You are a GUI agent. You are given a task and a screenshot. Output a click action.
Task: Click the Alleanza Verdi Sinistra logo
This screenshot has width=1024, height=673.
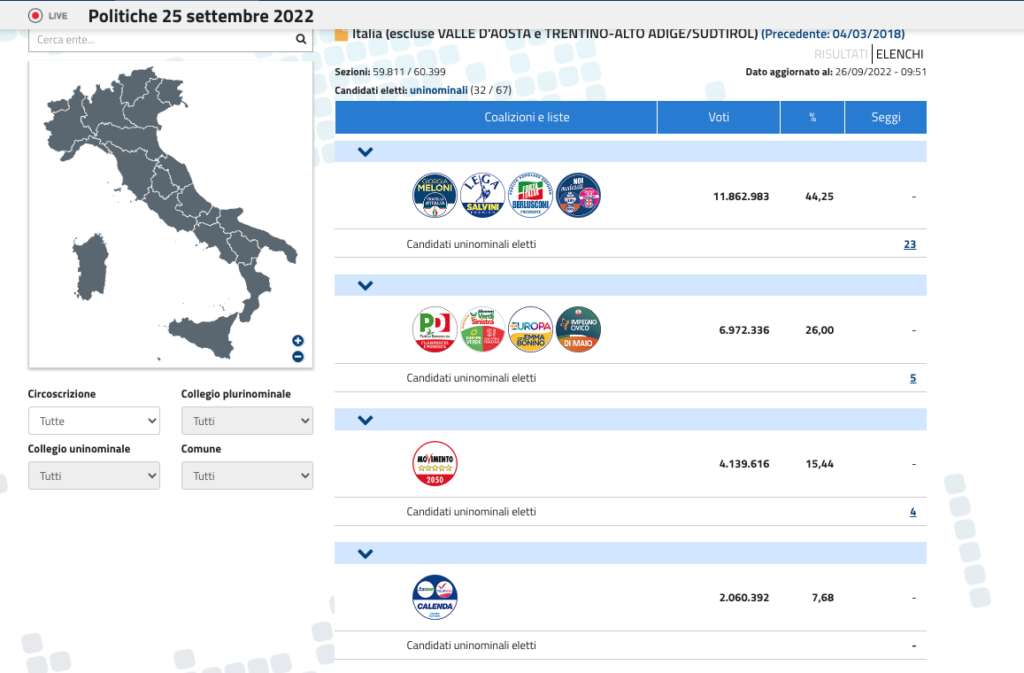tap(483, 329)
